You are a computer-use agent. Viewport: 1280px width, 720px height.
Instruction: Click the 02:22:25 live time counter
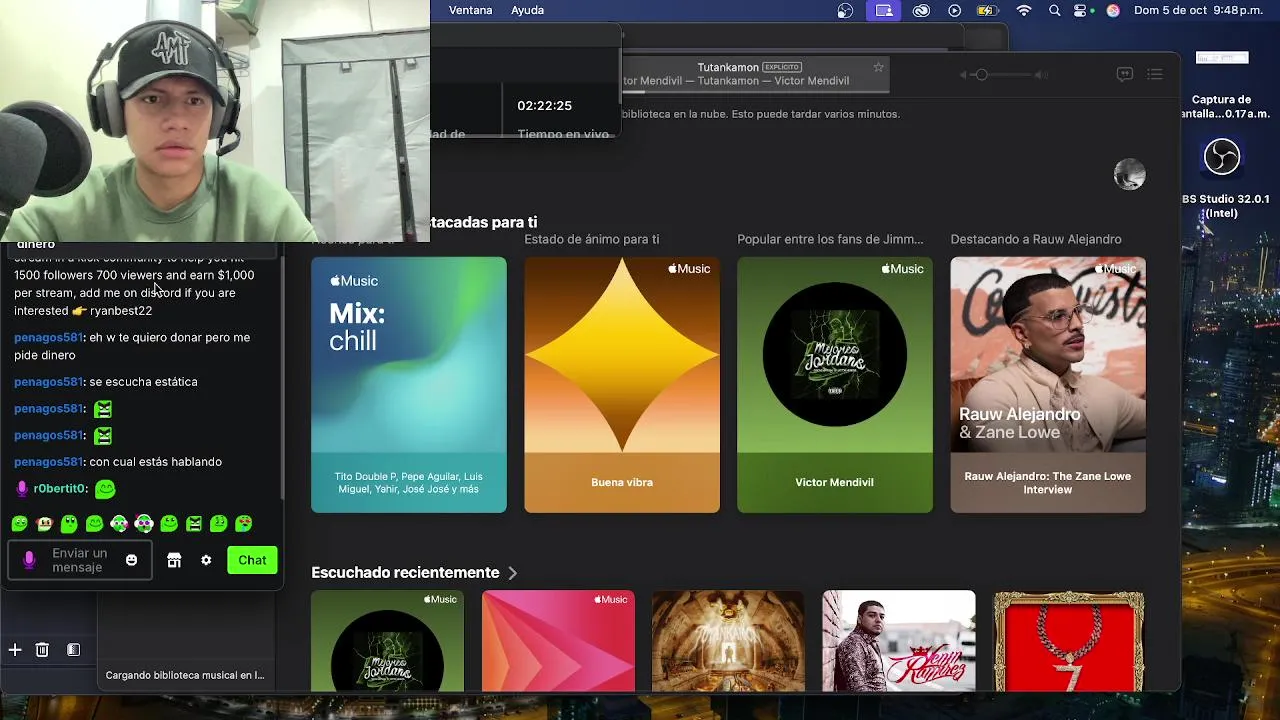(x=544, y=106)
